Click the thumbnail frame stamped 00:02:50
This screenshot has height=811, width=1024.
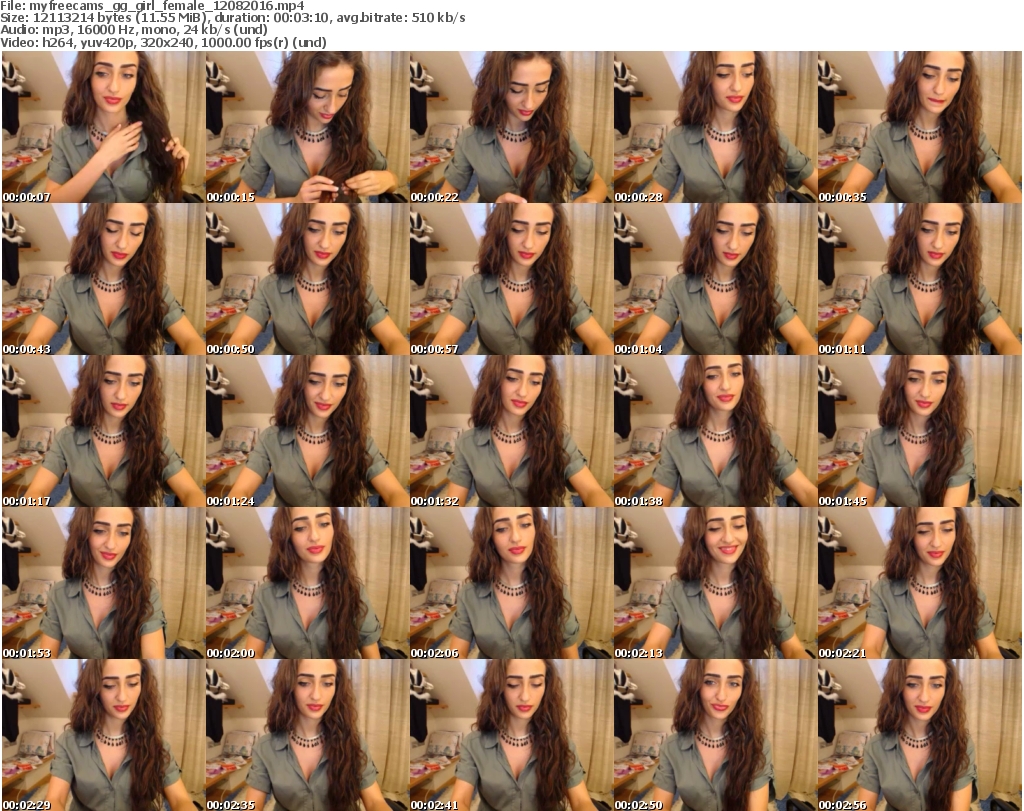pos(715,735)
